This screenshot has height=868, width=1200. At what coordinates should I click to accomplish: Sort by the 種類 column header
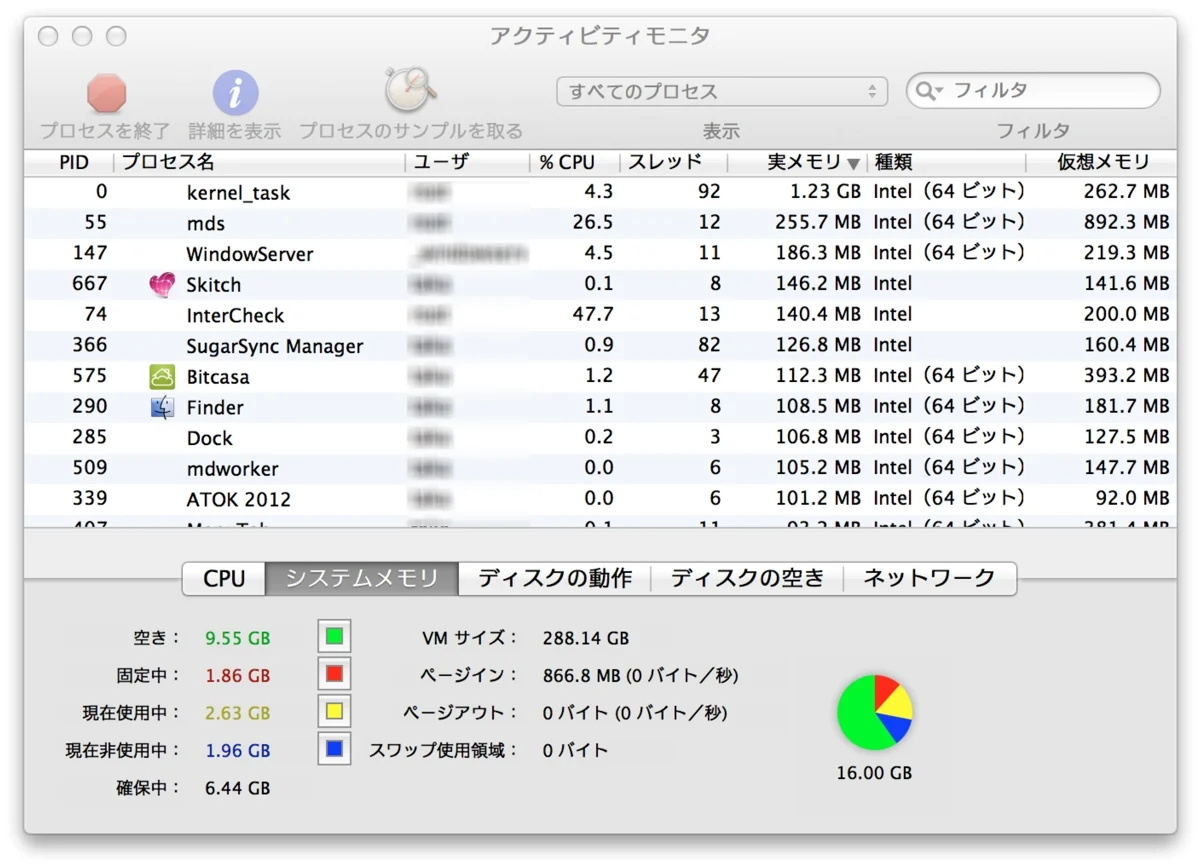point(947,162)
